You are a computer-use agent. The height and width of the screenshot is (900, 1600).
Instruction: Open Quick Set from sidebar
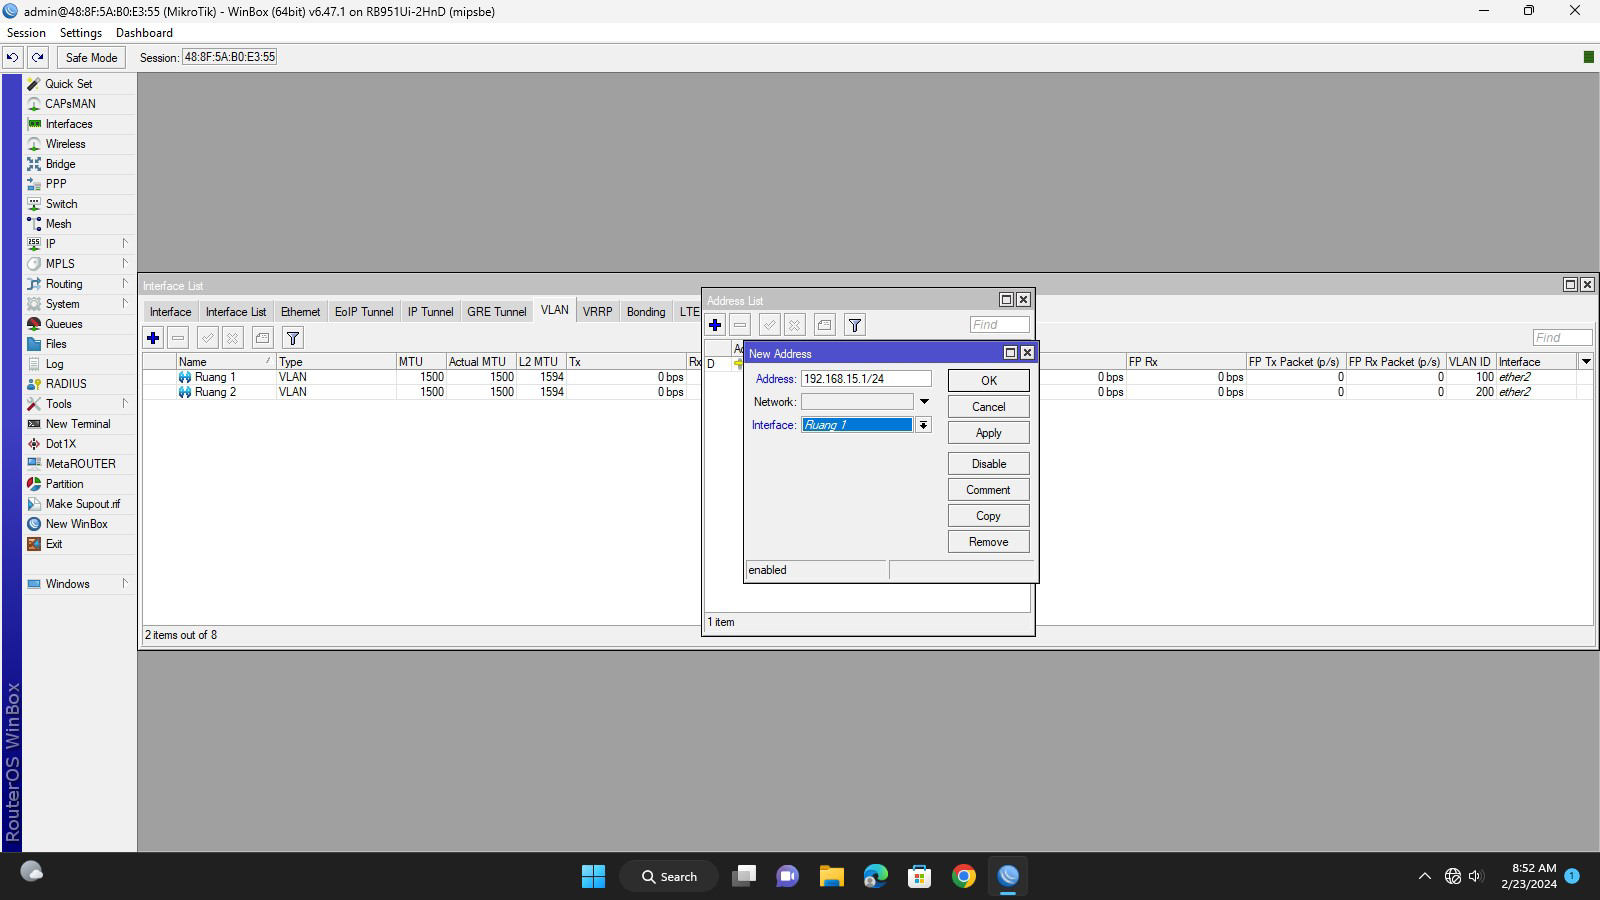pyautogui.click(x=68, y=84)
